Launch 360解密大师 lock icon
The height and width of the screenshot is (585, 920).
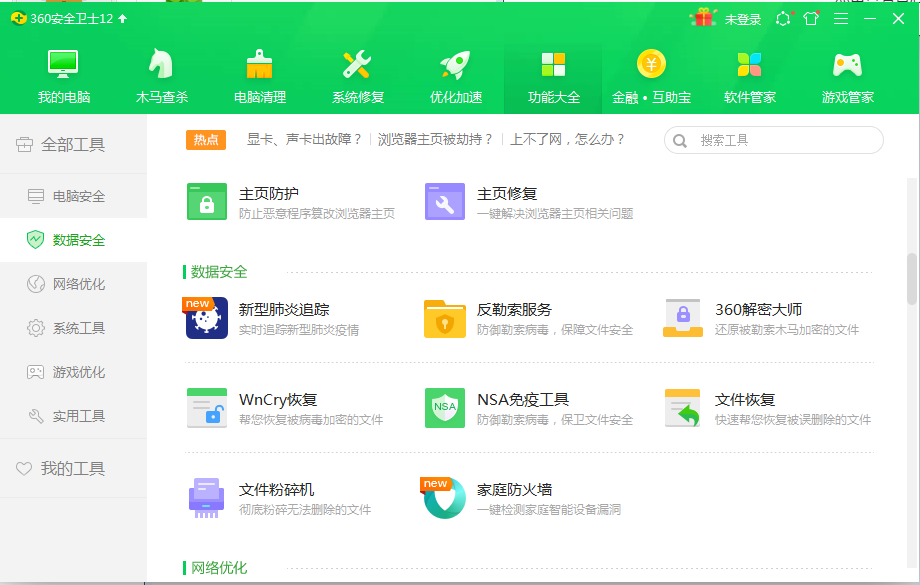coord(682,318)
